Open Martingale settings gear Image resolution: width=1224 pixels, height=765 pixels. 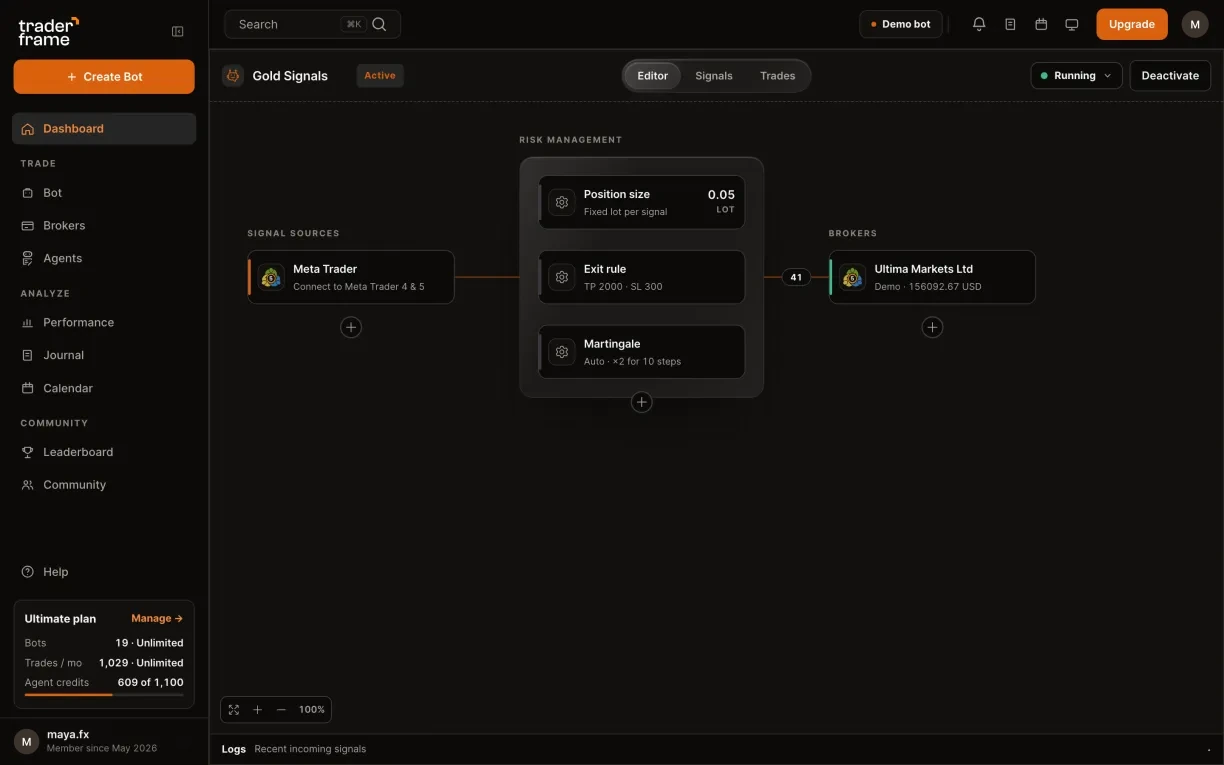[562, 352]
